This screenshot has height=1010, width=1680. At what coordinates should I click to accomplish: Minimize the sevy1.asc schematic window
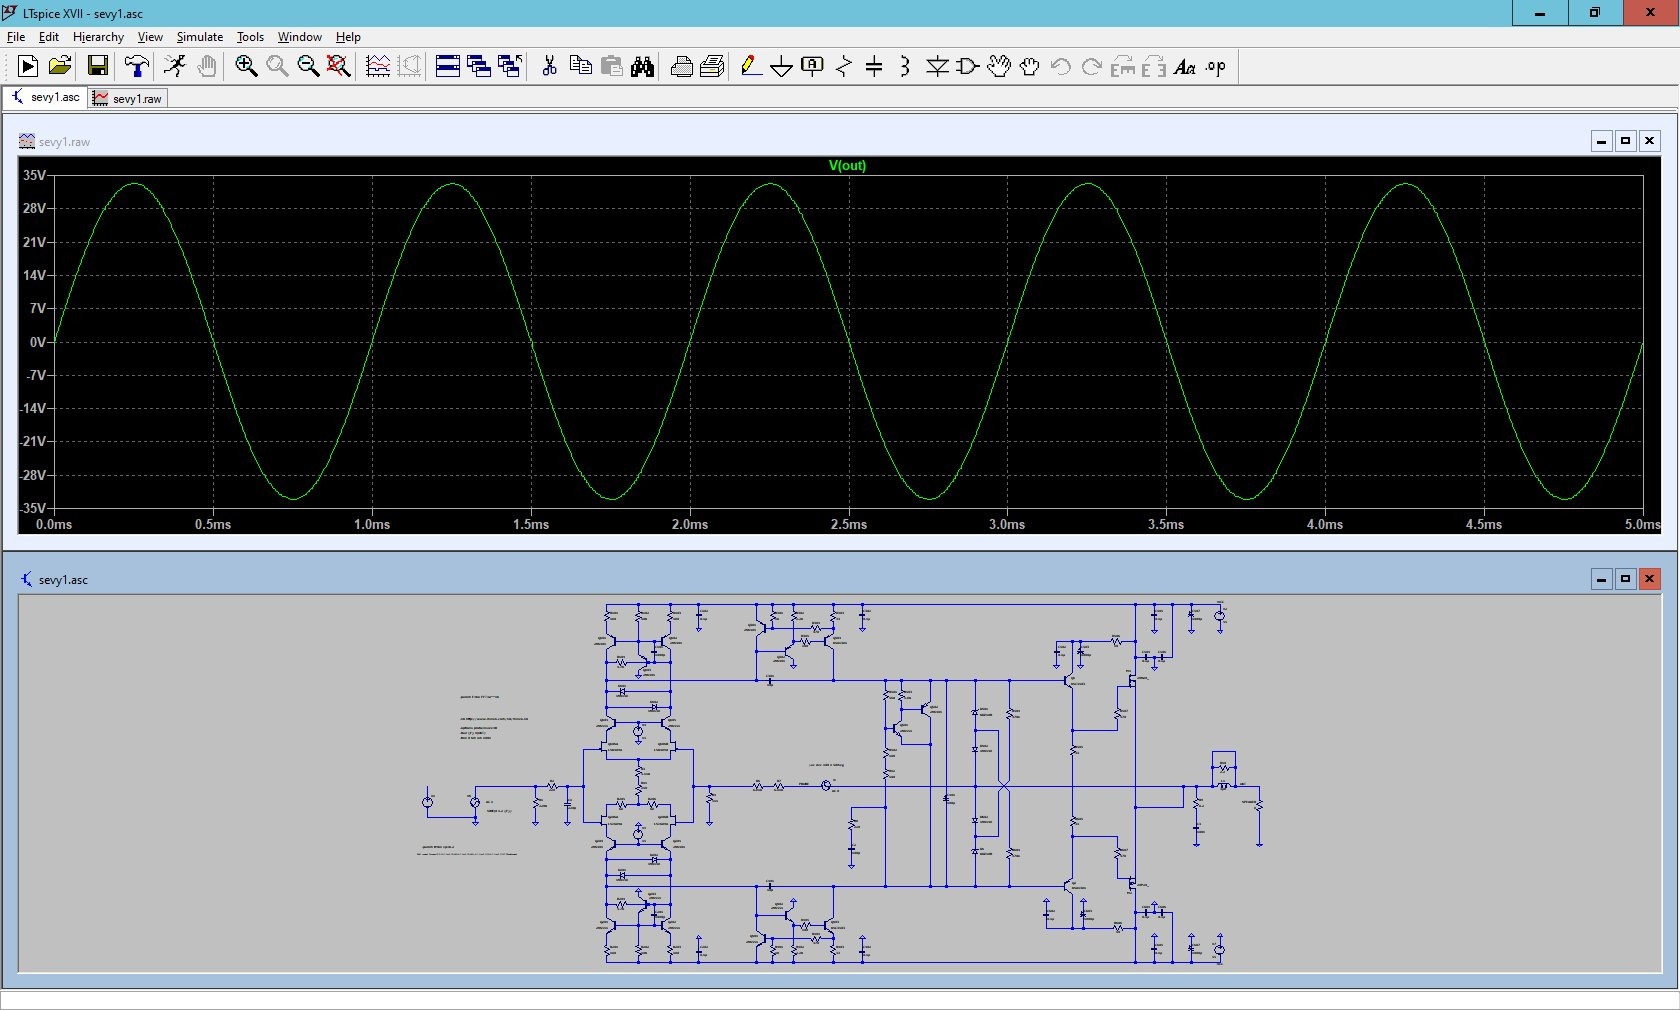1601,579
